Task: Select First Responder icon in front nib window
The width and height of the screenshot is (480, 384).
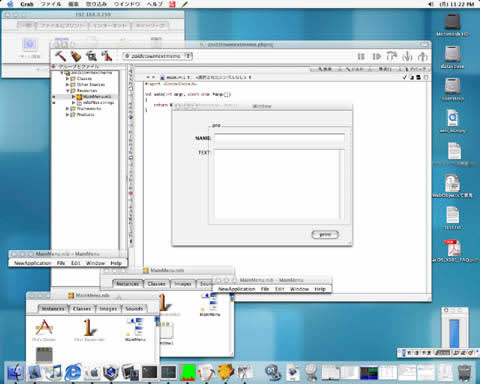Action: (89, 330)
